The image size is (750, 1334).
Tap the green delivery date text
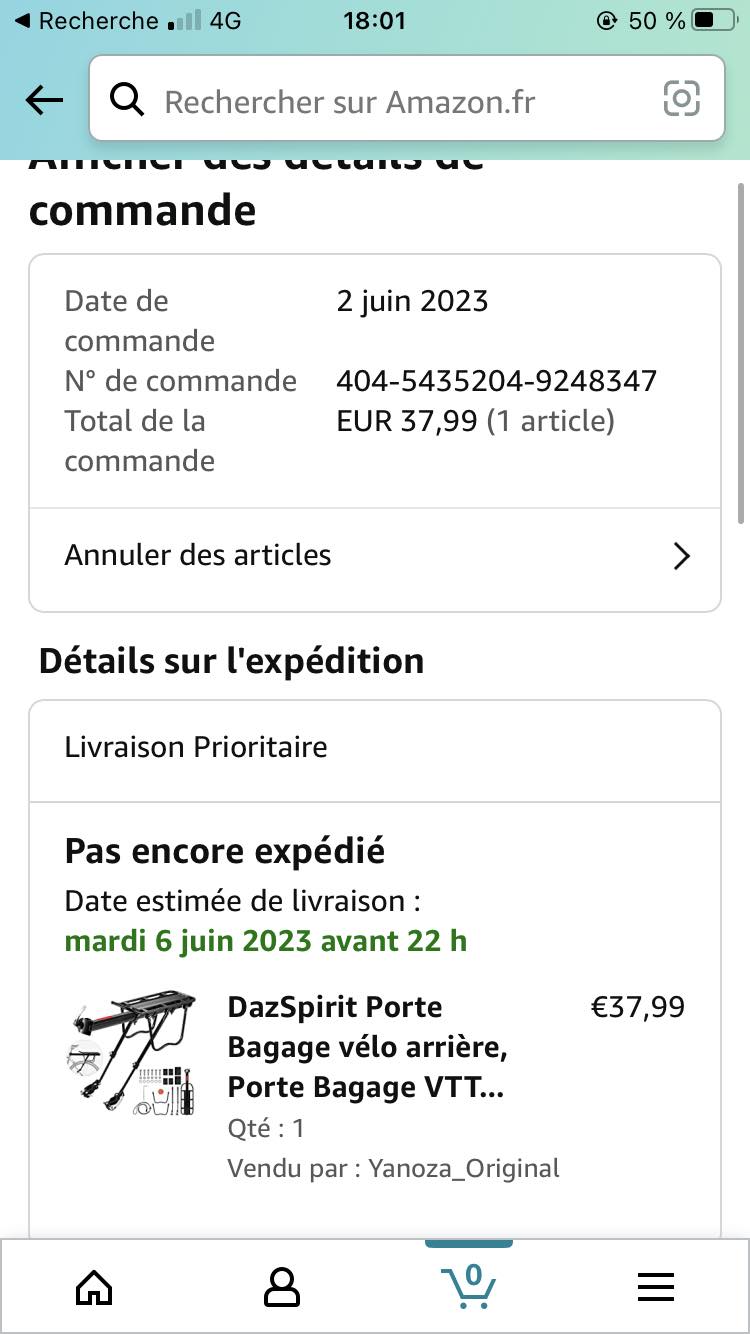(266, 941)
